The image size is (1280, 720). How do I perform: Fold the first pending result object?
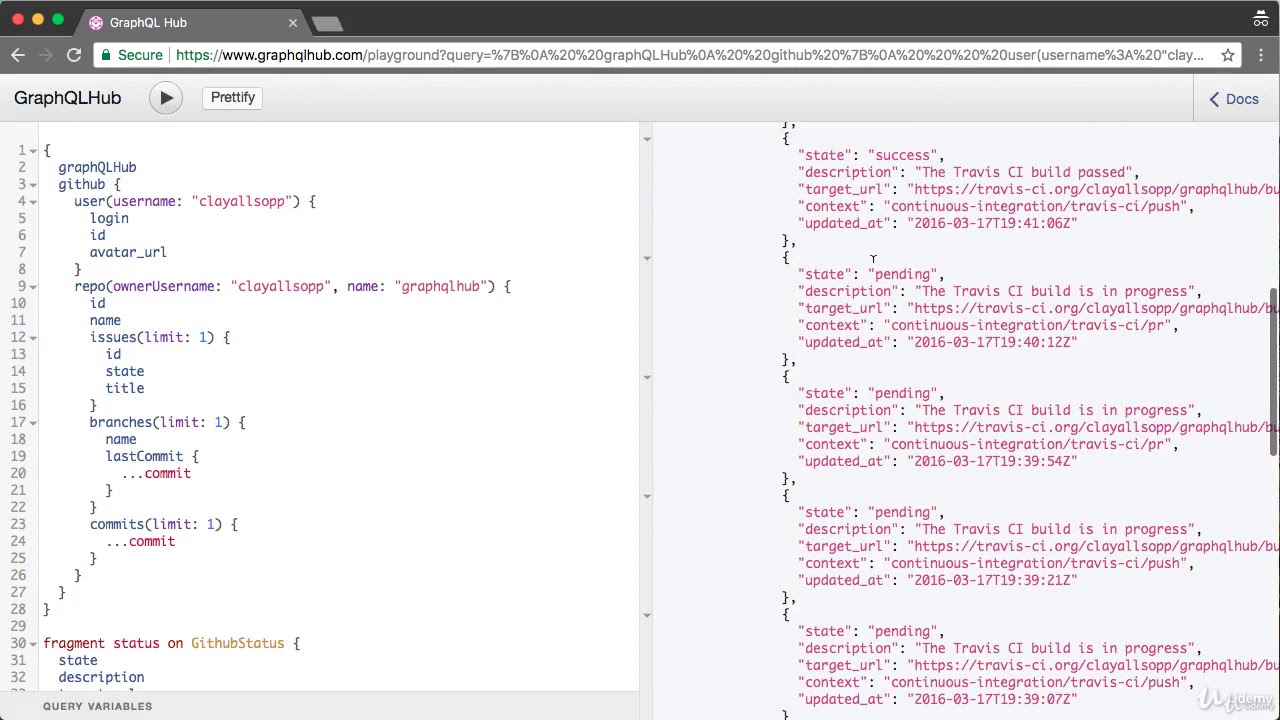[x=647, y=258]
